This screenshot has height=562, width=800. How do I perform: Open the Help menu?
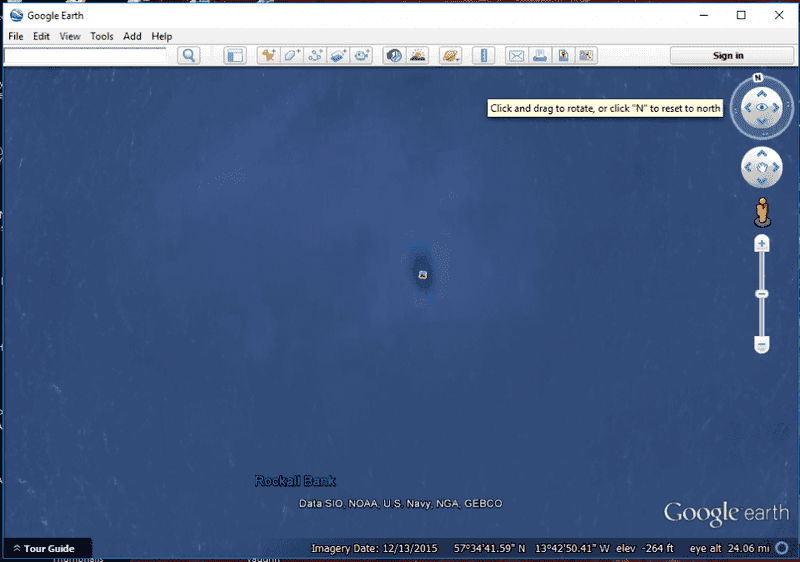[x=162, y=36]
